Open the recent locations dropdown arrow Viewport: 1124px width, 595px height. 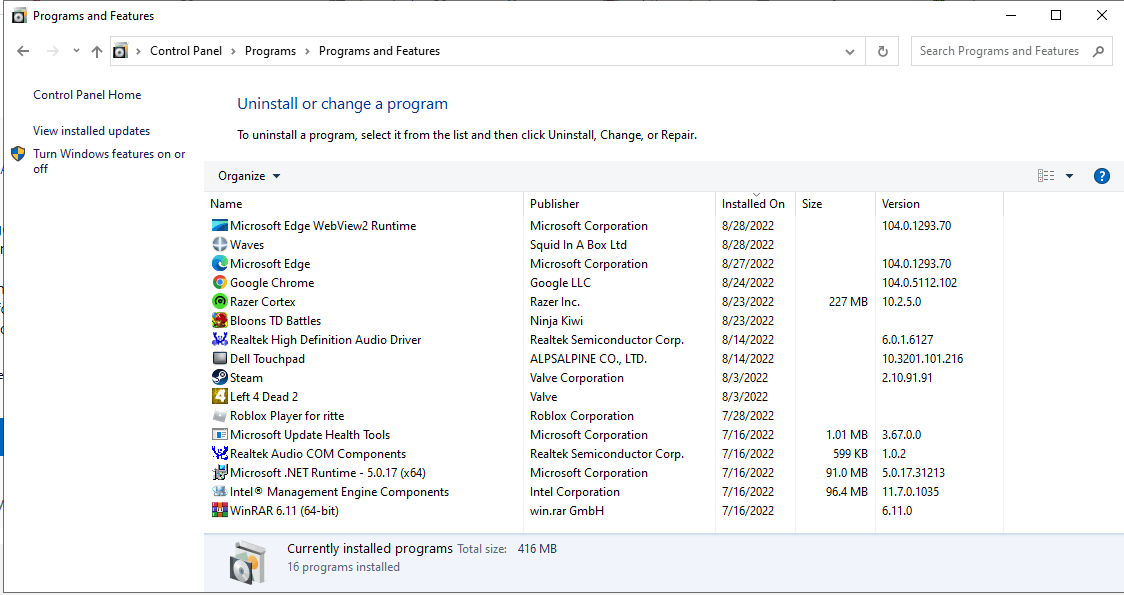click(76, 51)
